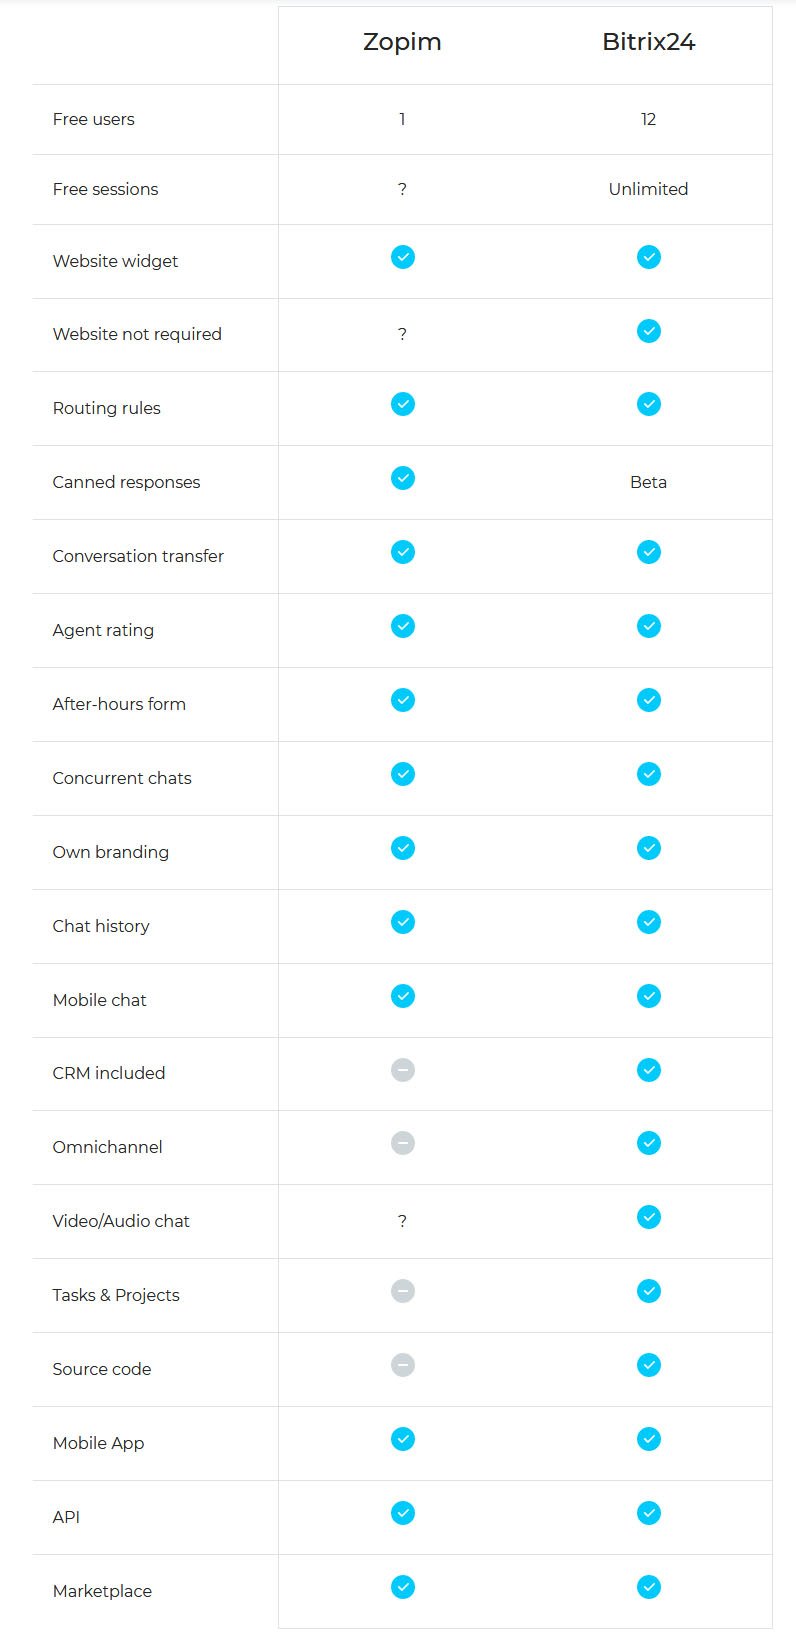796x1652 pixels.
Task: Click Bitrix24's Video/Audio chat checkmark
Action: tap(648, 1217)
